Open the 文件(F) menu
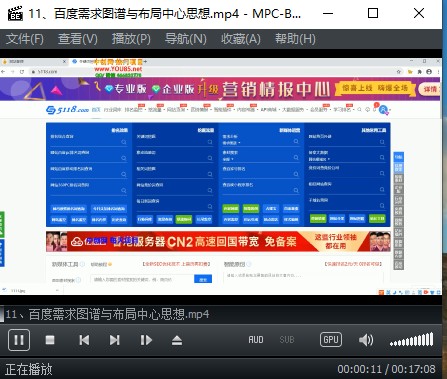This screenshot has height=379, width=447. pos(25,39)
